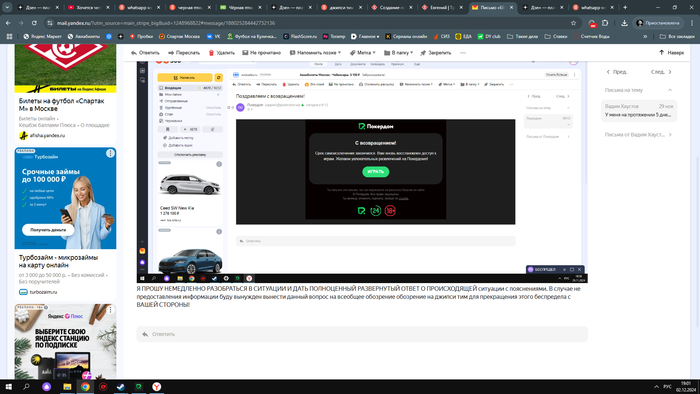Open the Яндекс Маркет bookmark

click(42, 36)
